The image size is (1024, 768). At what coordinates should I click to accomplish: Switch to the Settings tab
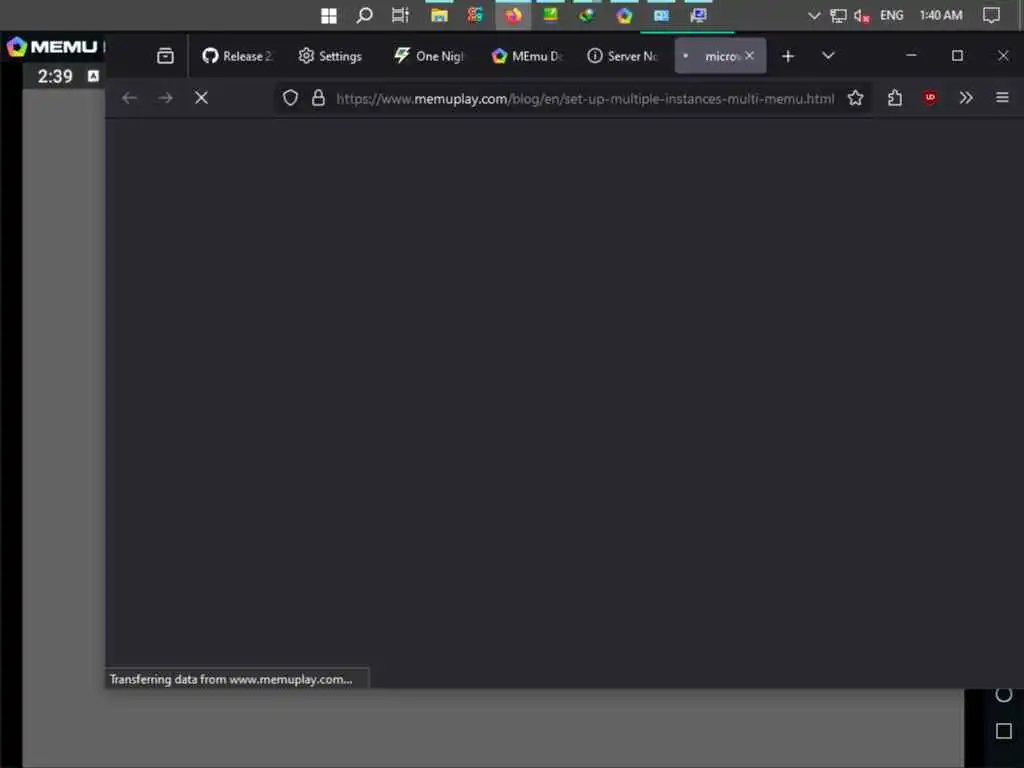330,56
